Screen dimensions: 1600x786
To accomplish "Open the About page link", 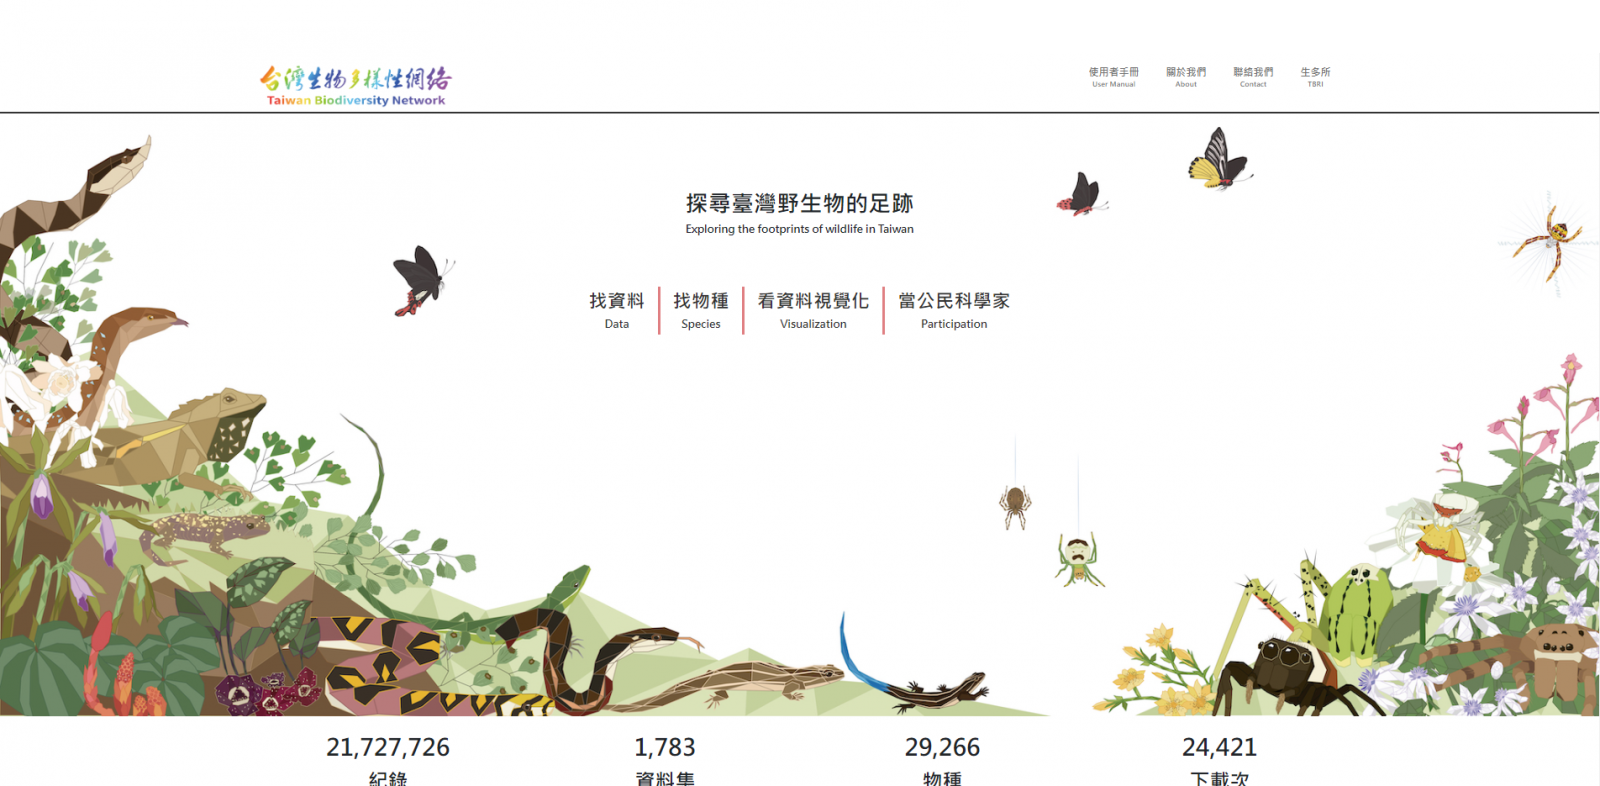I will (1186, 77).
